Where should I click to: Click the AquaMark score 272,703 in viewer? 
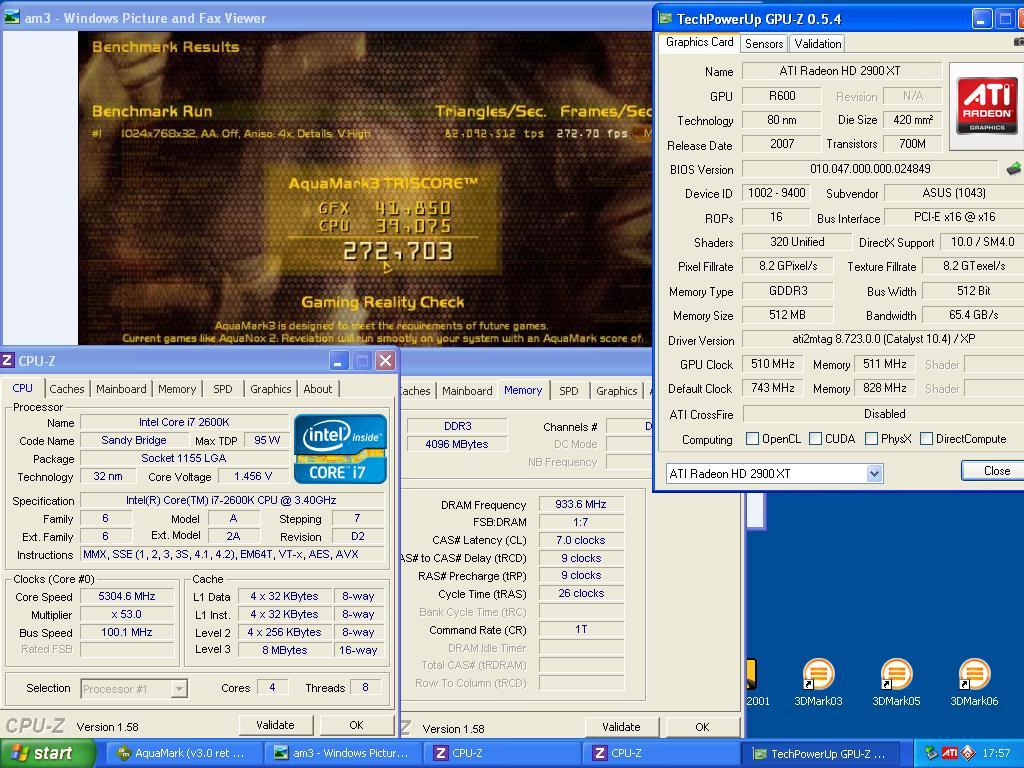pos(398,251)
